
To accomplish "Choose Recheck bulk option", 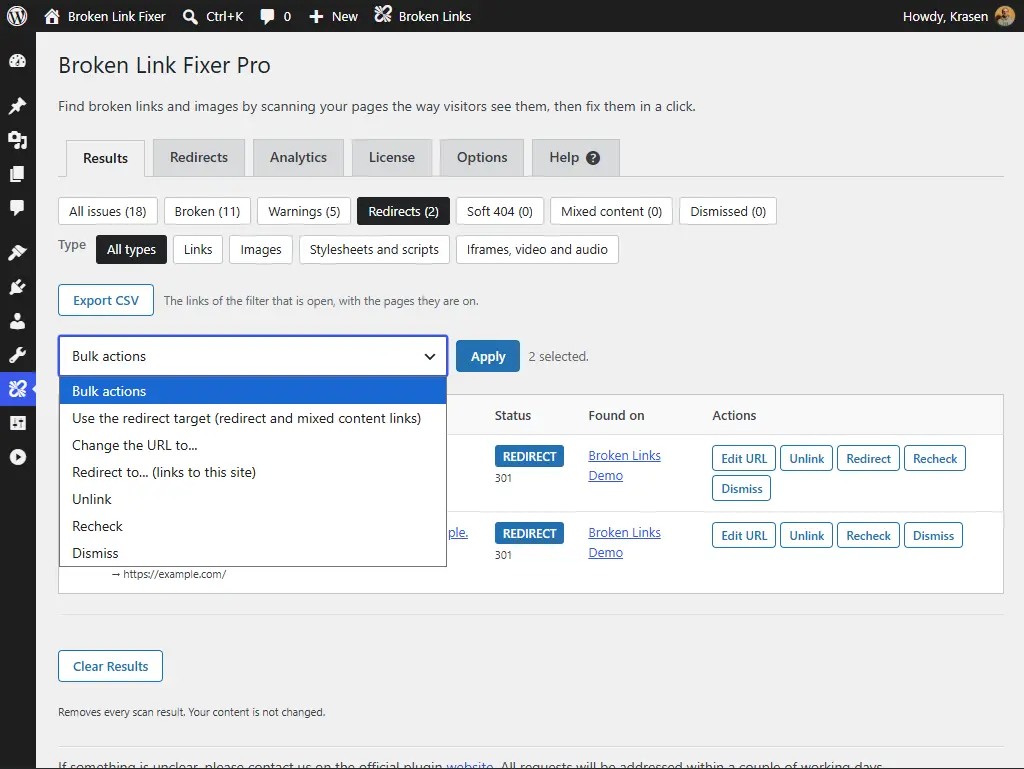I will pos(253,526).
